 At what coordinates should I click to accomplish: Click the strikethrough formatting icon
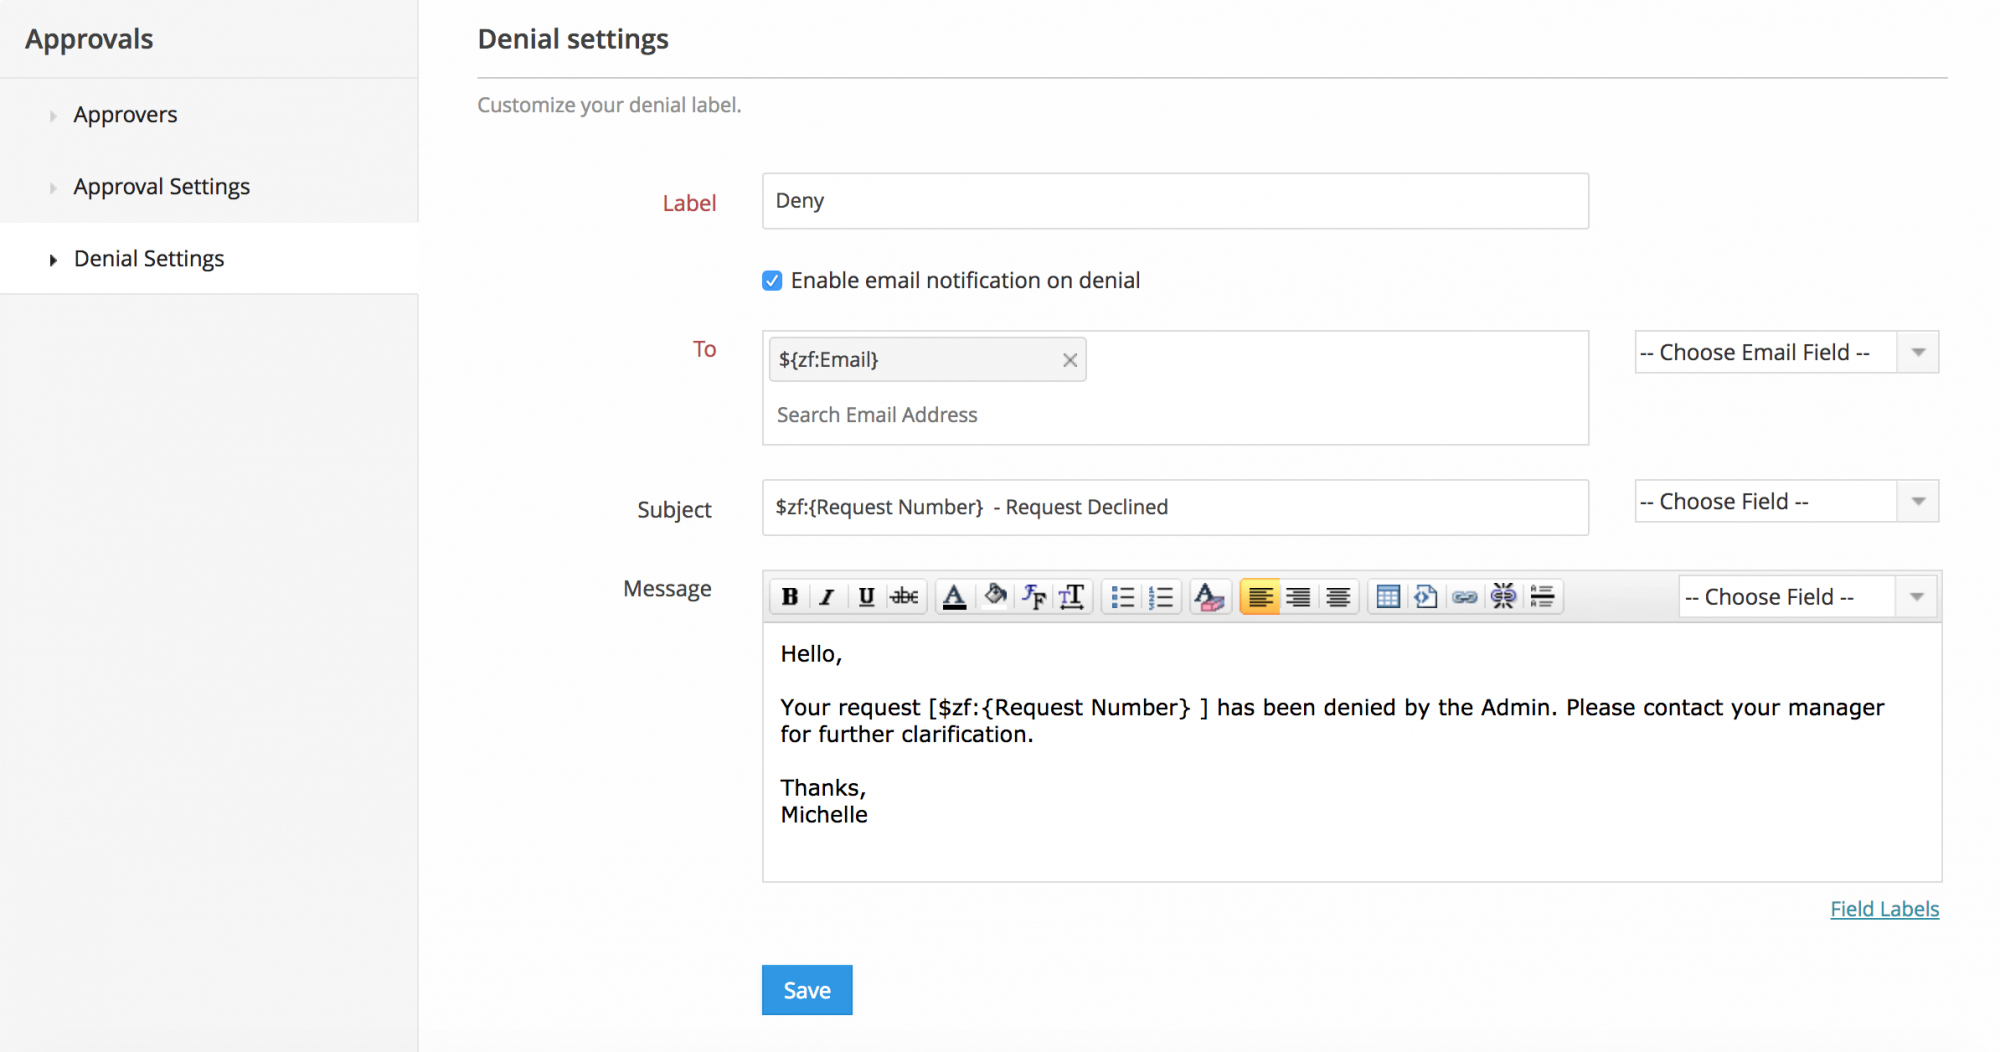tap(905, 597)
